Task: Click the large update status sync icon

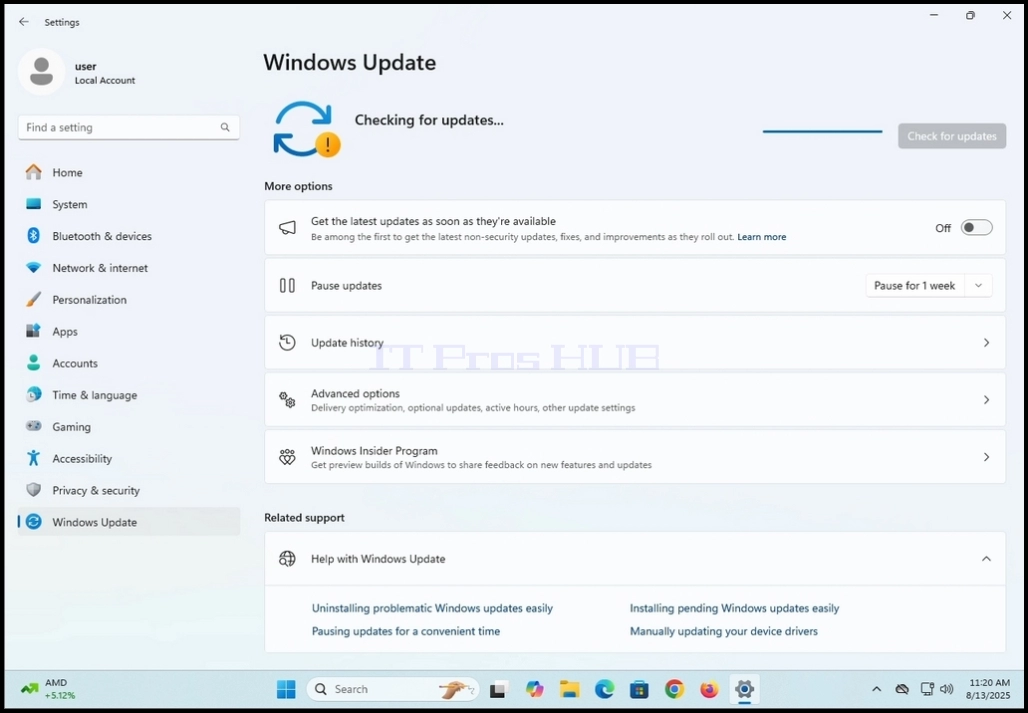Action: [x=306, y=128]
